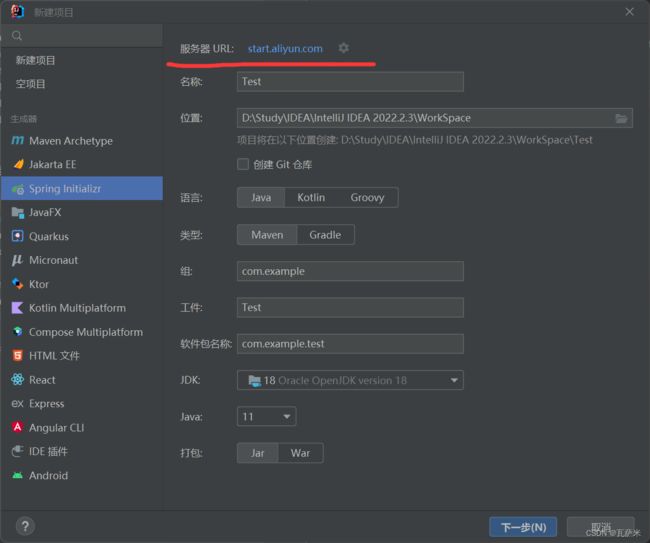Click the IntelliJ IDEA logo in title bar
This screenshot has height=543, width=650.
(17, 12)
